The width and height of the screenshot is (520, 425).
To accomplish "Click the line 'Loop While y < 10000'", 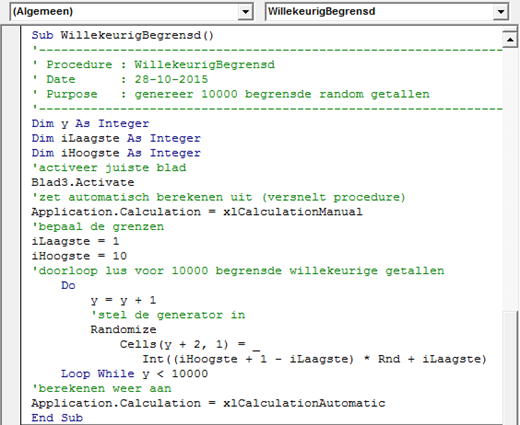I will click(134, 374).
